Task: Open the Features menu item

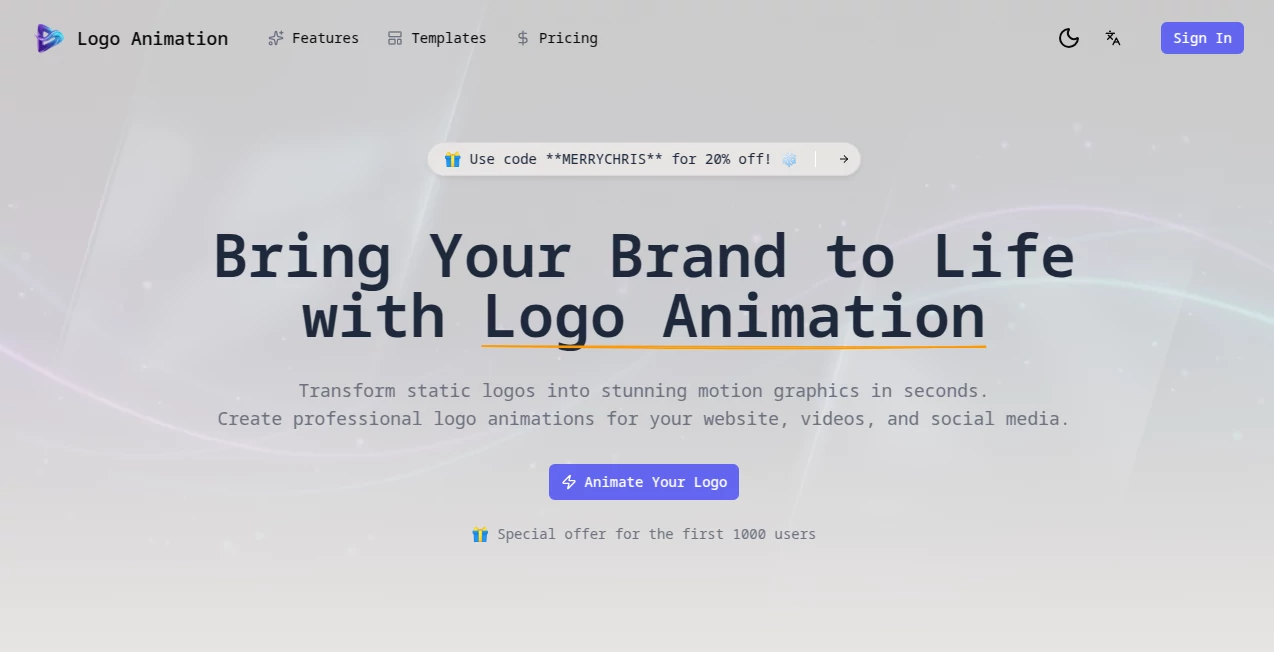Action: pos(324,37)
